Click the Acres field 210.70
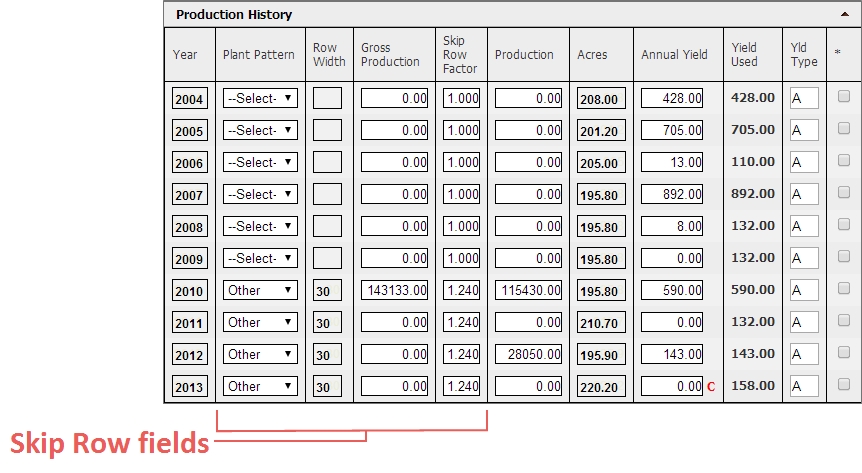This screenshot has height=473, width=862. click(601, 323)
